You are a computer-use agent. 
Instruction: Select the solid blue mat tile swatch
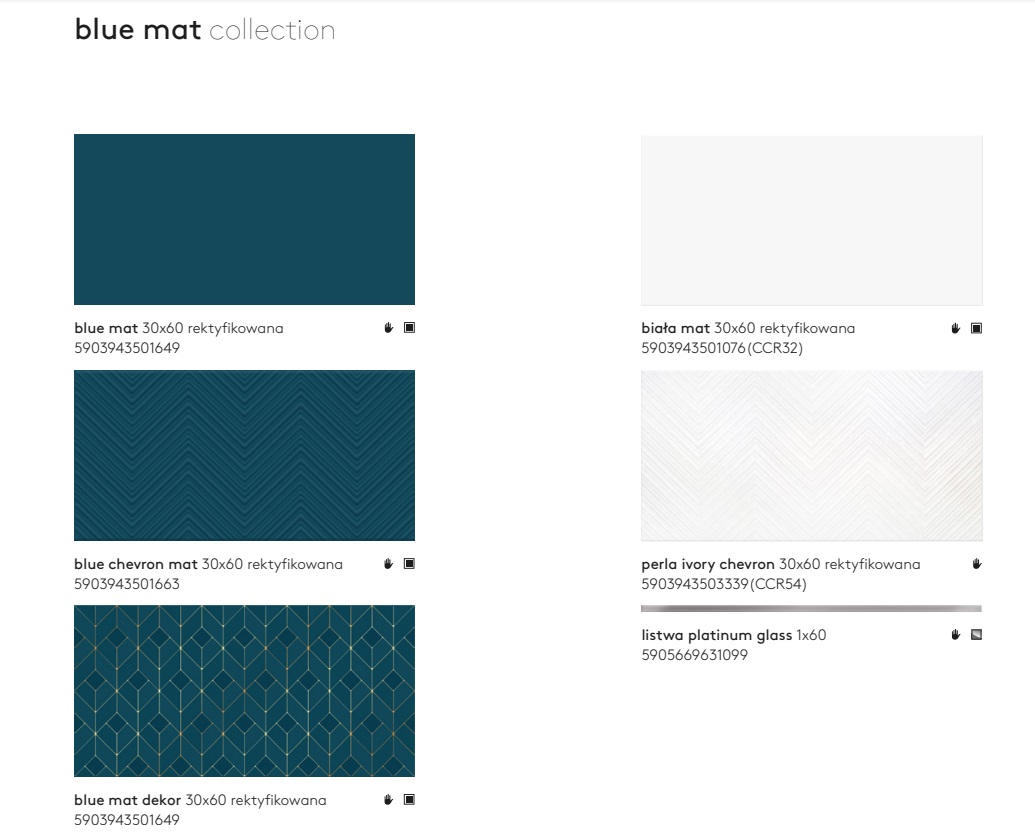(244, 219)
